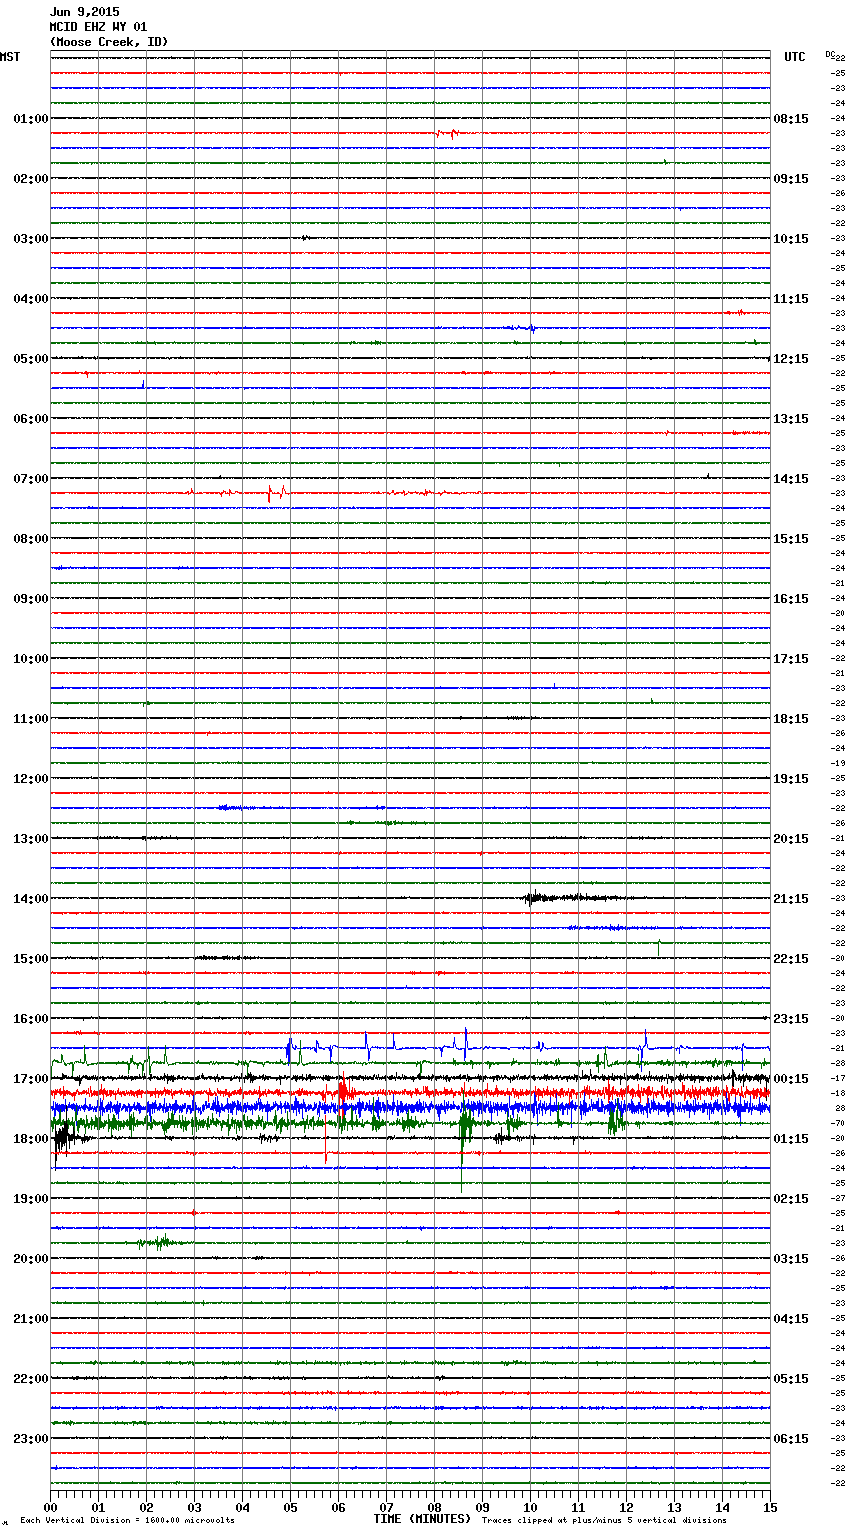Click the "14:00" MST hour label
Viewport: 850px width, 1534px height.
(31, 899)
